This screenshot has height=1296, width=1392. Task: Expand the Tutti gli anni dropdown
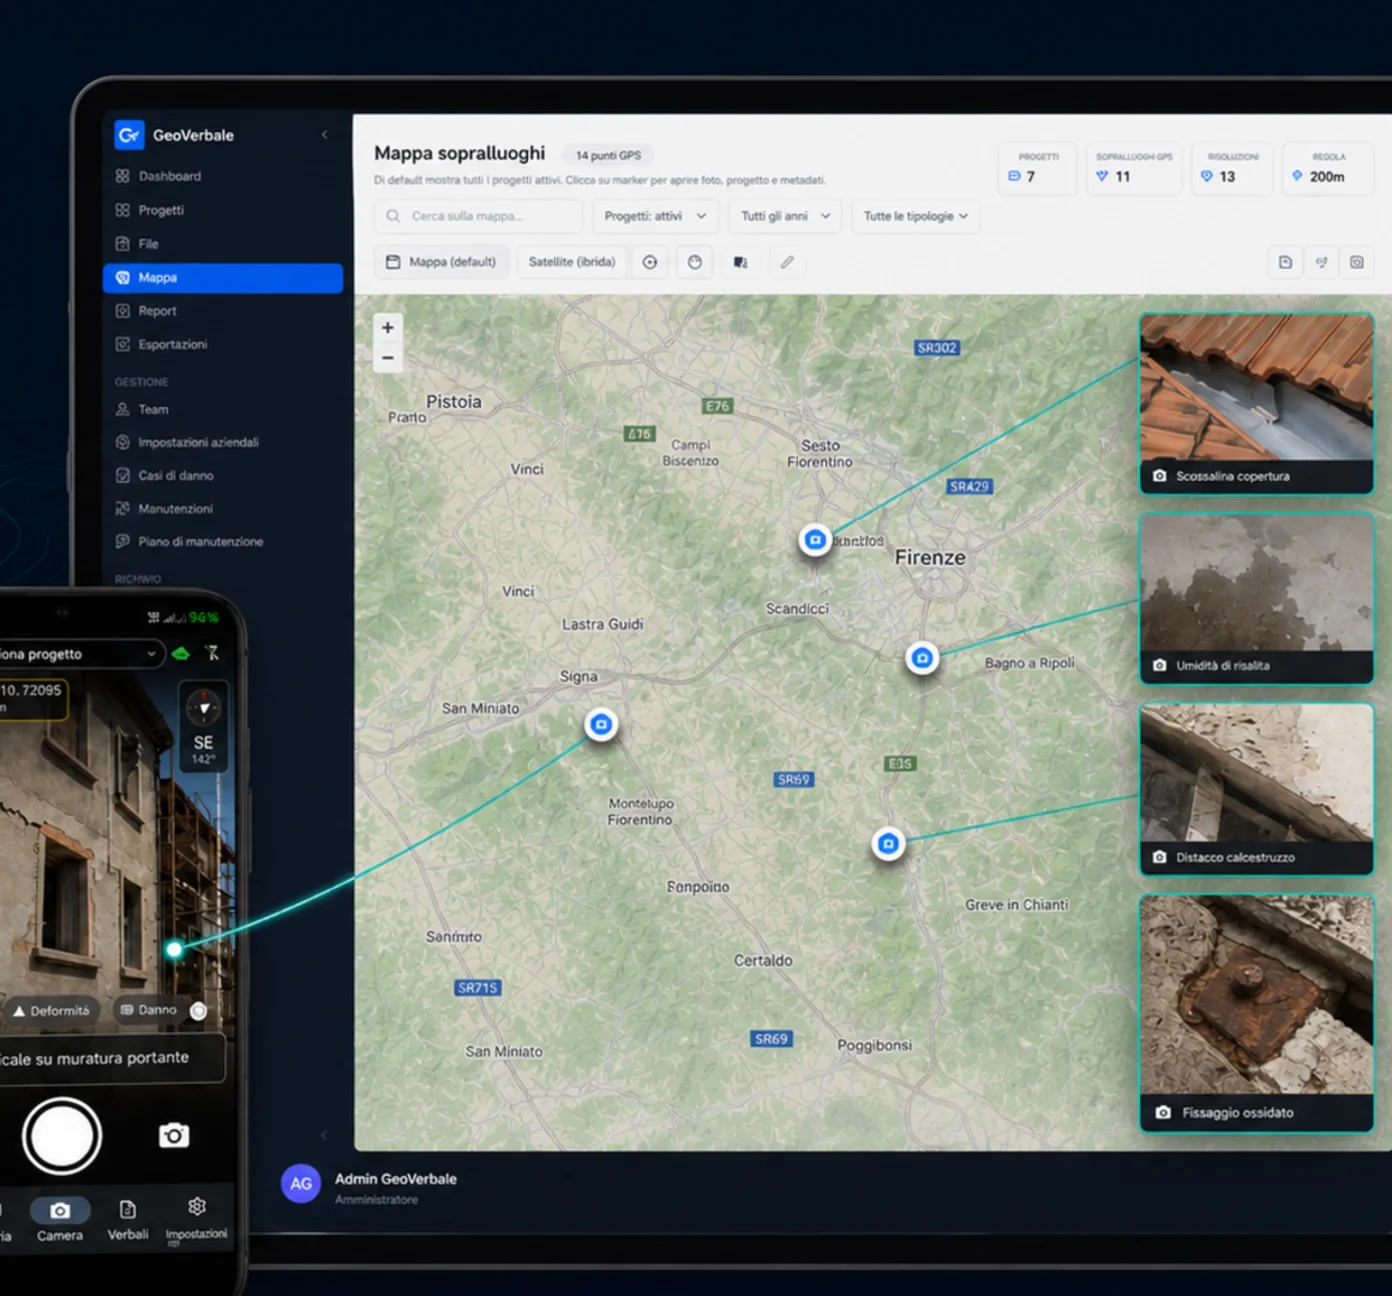785,216
